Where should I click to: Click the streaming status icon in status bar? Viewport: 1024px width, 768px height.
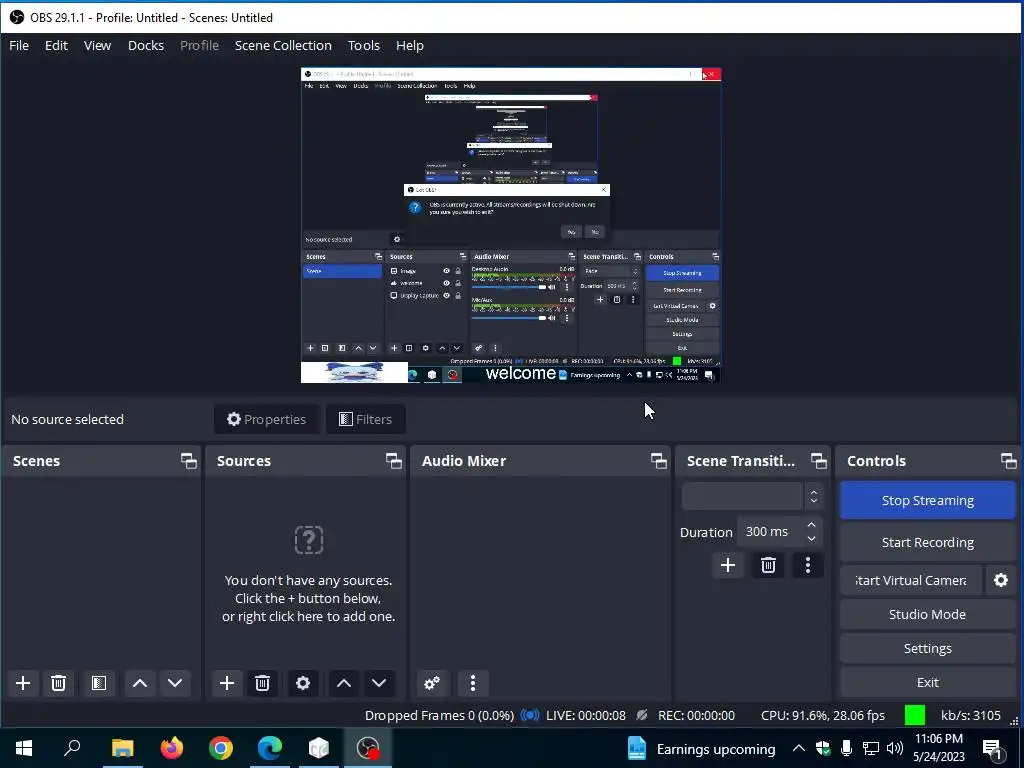530,715
